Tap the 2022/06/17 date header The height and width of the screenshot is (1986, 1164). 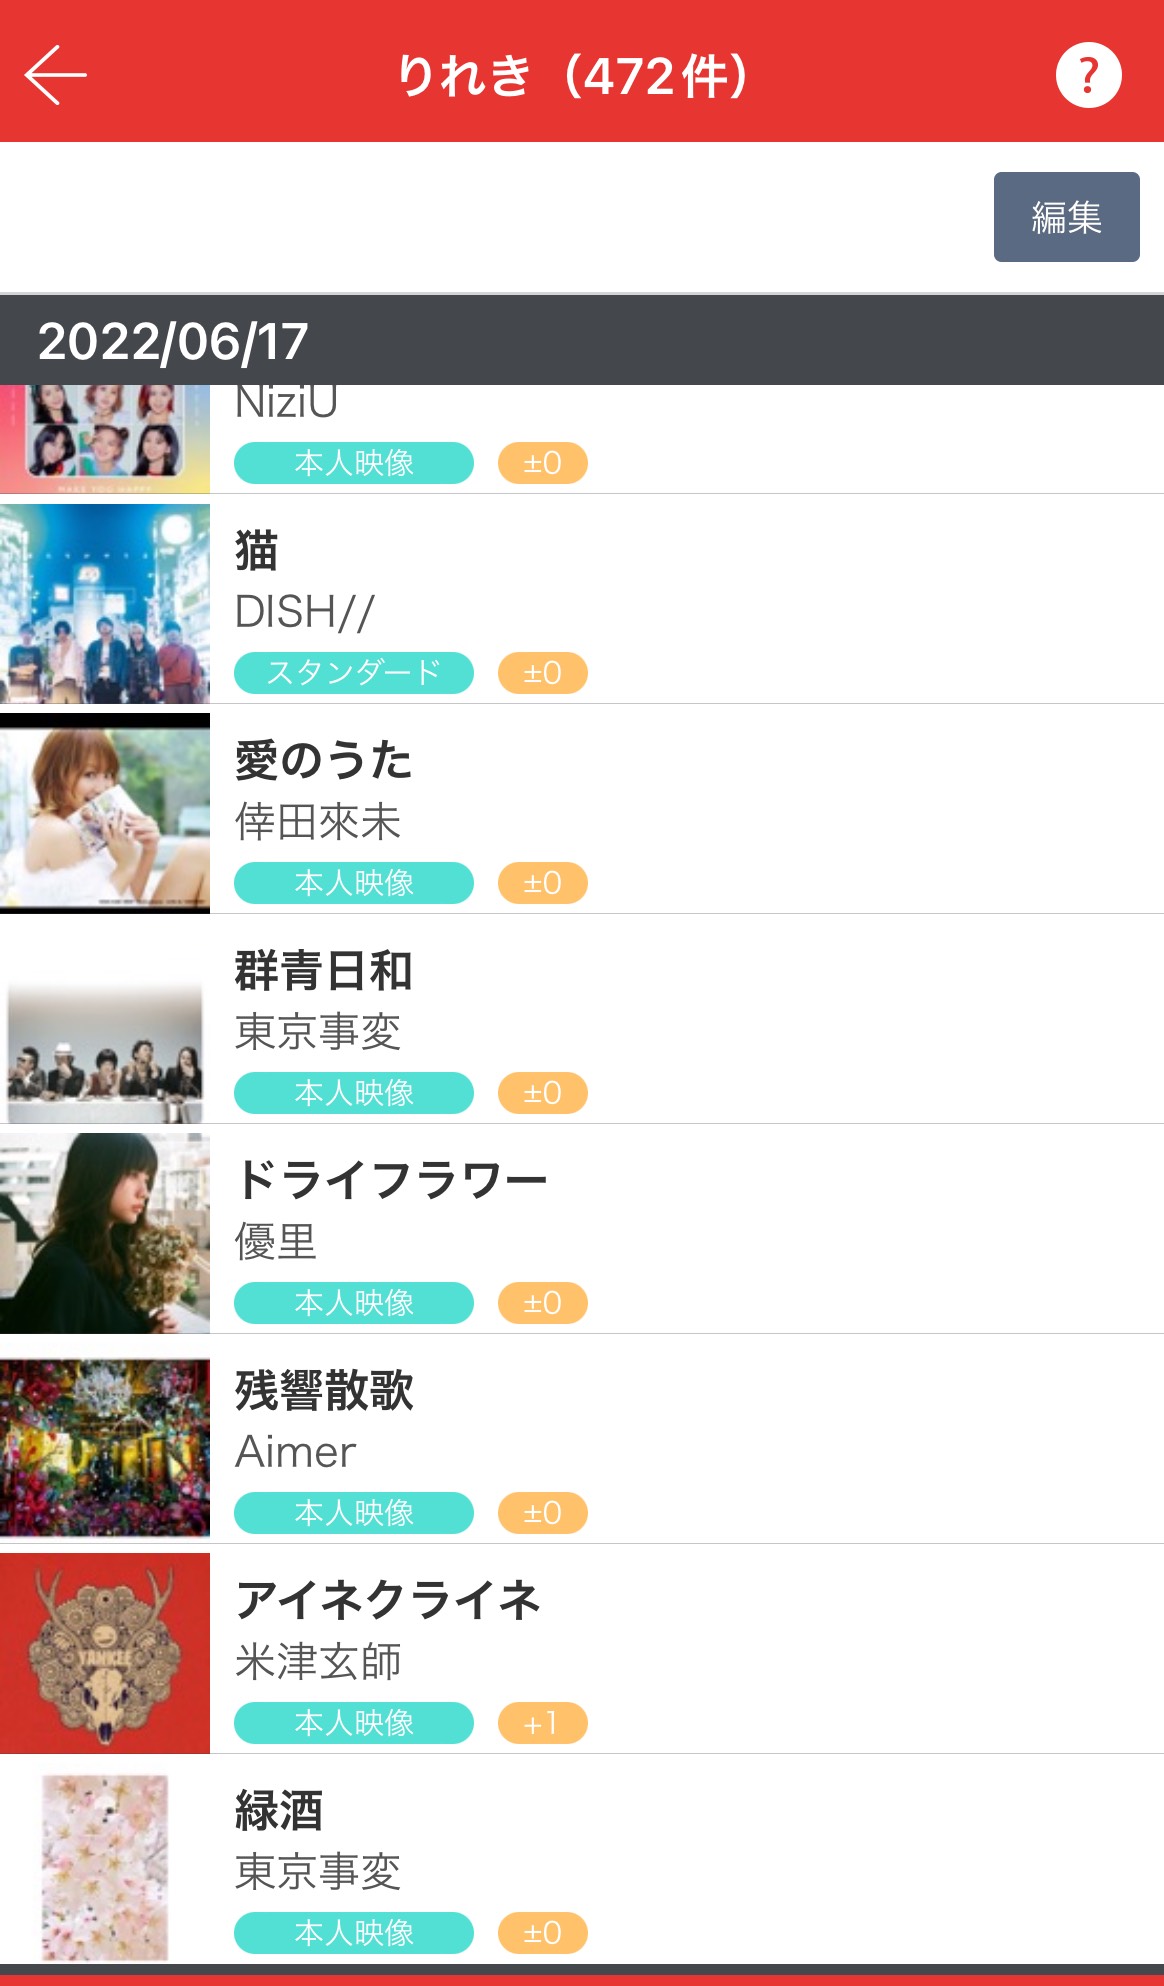(x=173, y=341)
